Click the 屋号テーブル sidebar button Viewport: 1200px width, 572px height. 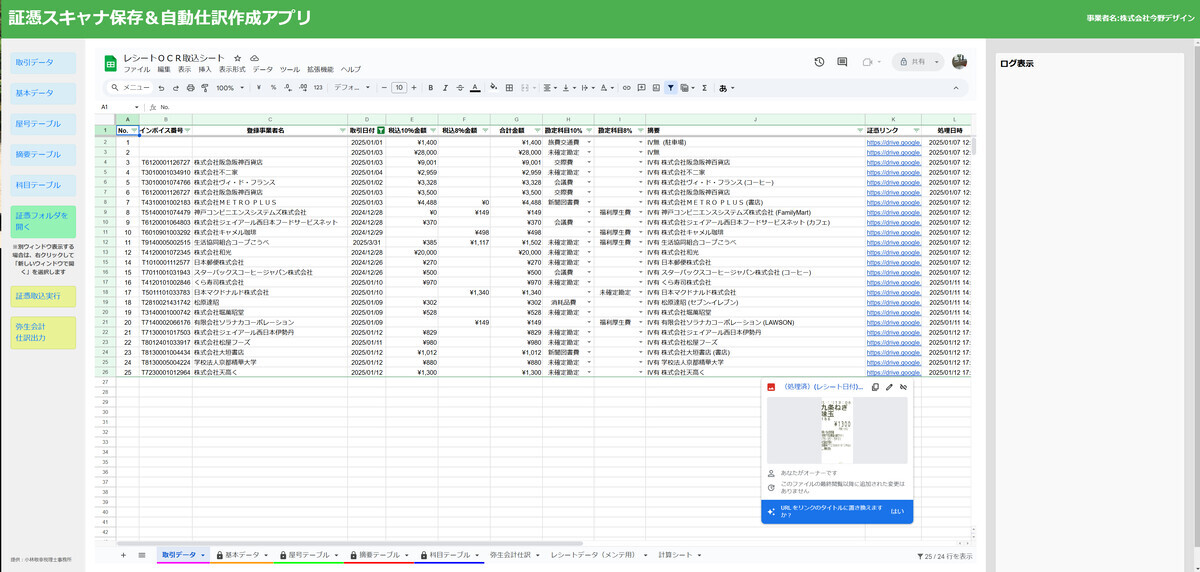coord(41,124)
